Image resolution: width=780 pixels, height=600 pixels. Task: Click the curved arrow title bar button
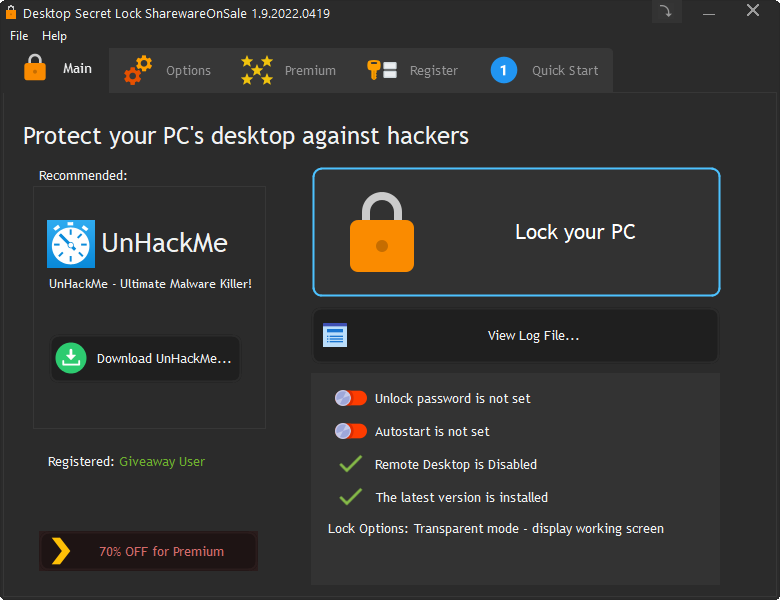click(666, 11)
